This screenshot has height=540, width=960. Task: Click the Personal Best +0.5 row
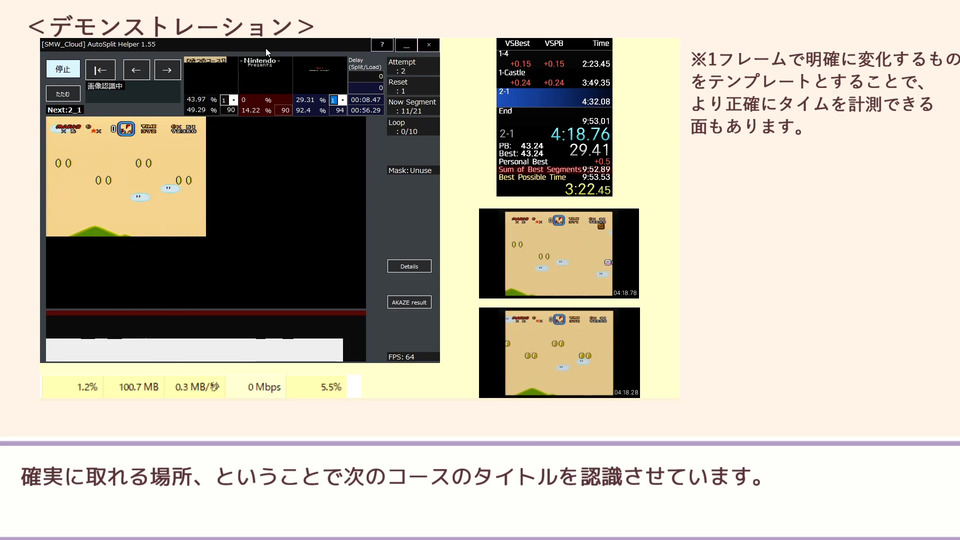[554, 162]
